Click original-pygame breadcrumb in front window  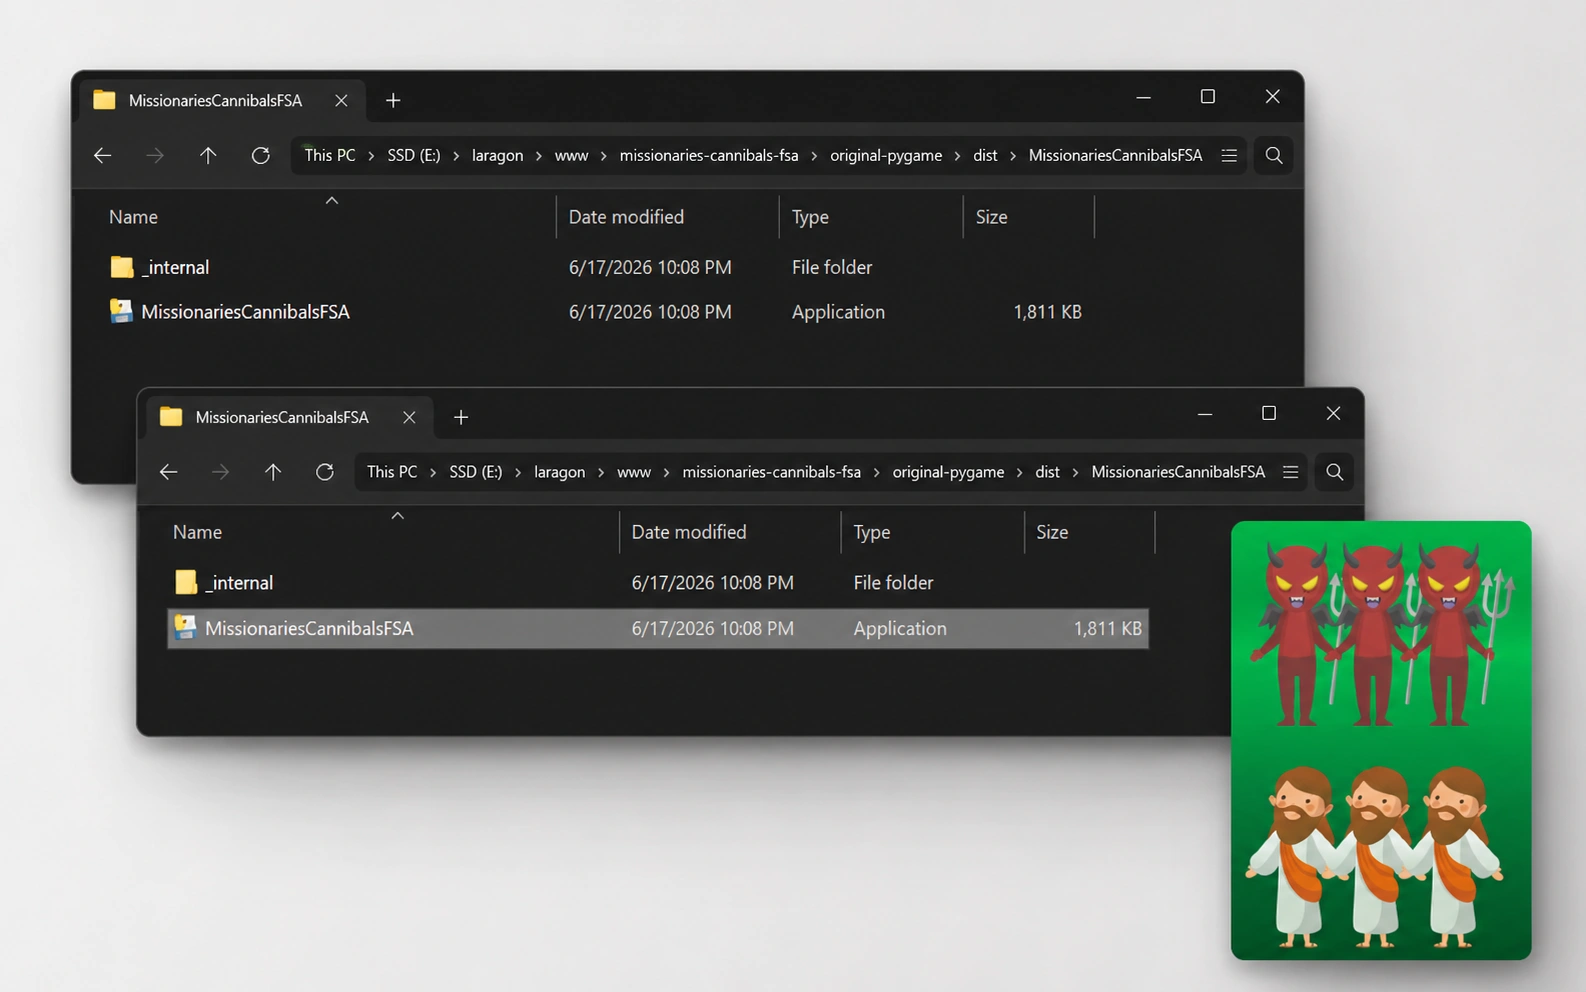tap(948, 472)
